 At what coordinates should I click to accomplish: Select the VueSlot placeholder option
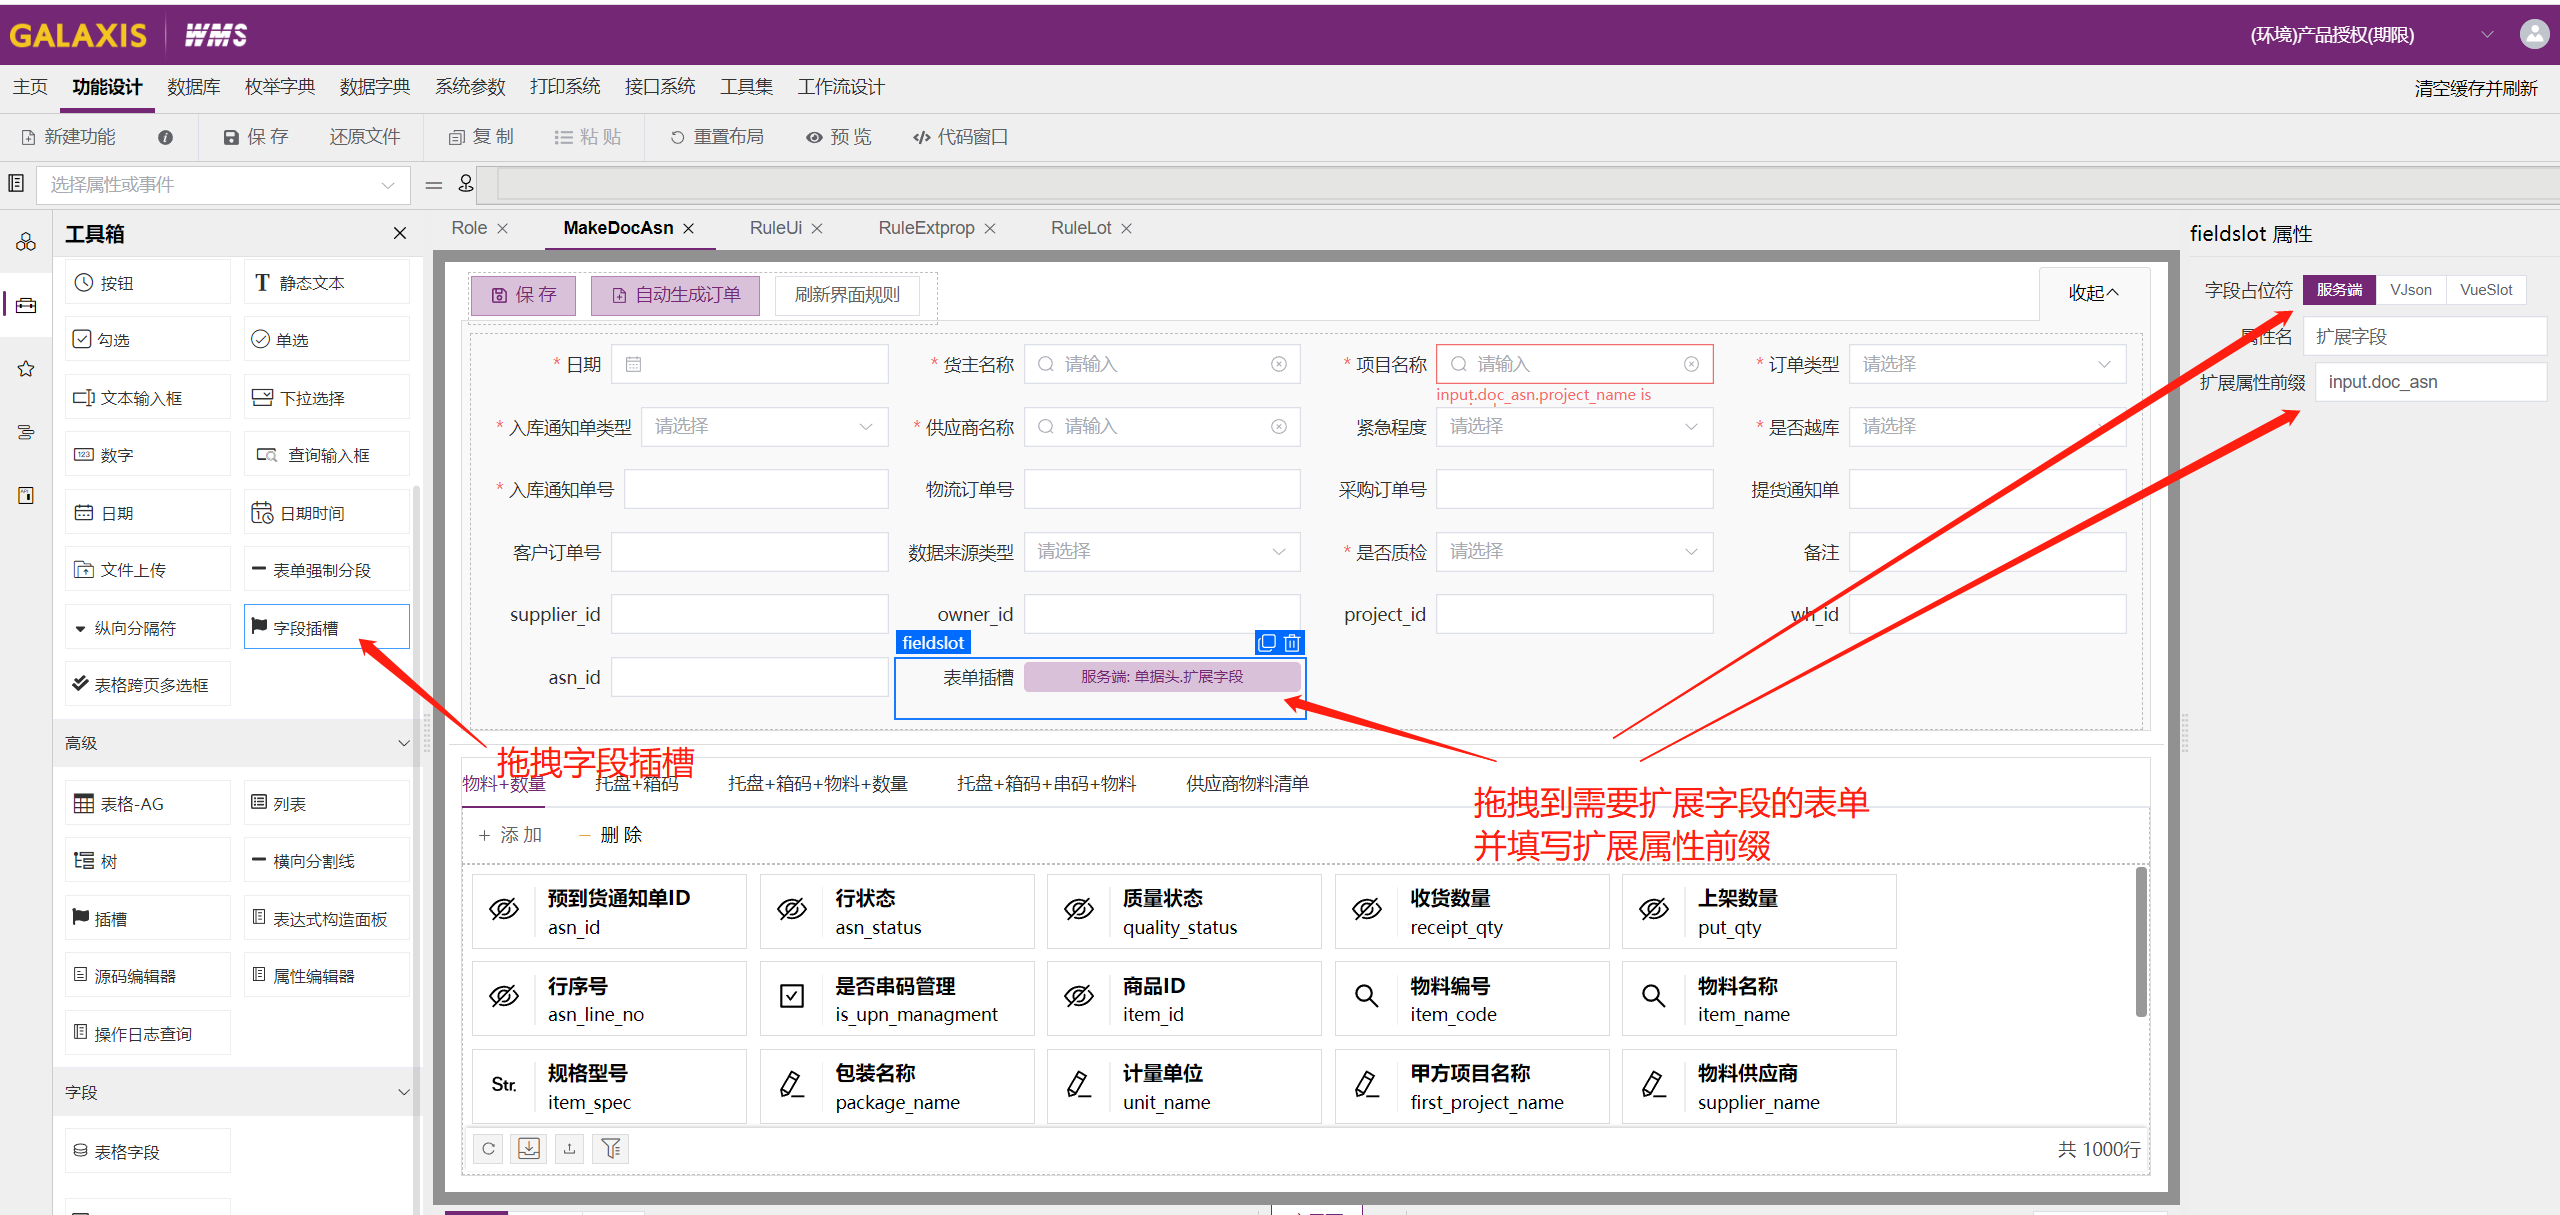click(x=2486, y=290)
